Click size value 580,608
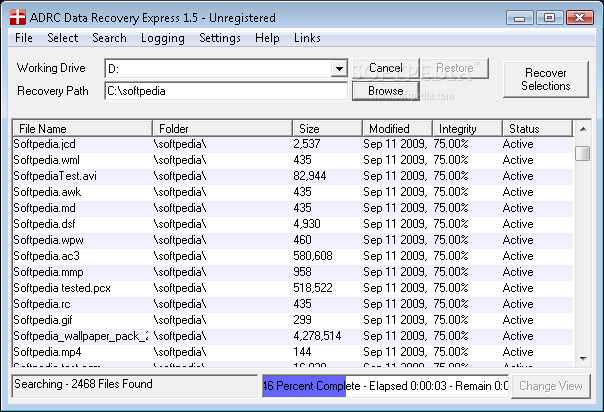The height and width of the screenshot is (412, 604). pos(313,256)
